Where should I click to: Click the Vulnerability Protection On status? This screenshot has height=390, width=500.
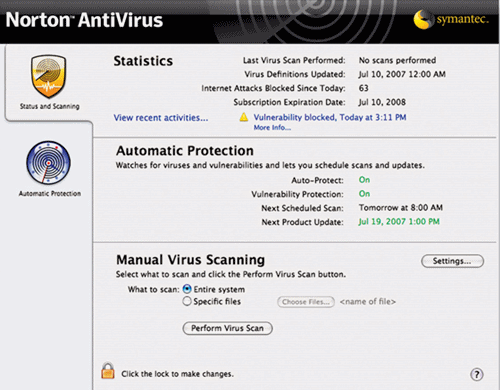[364, 194]
